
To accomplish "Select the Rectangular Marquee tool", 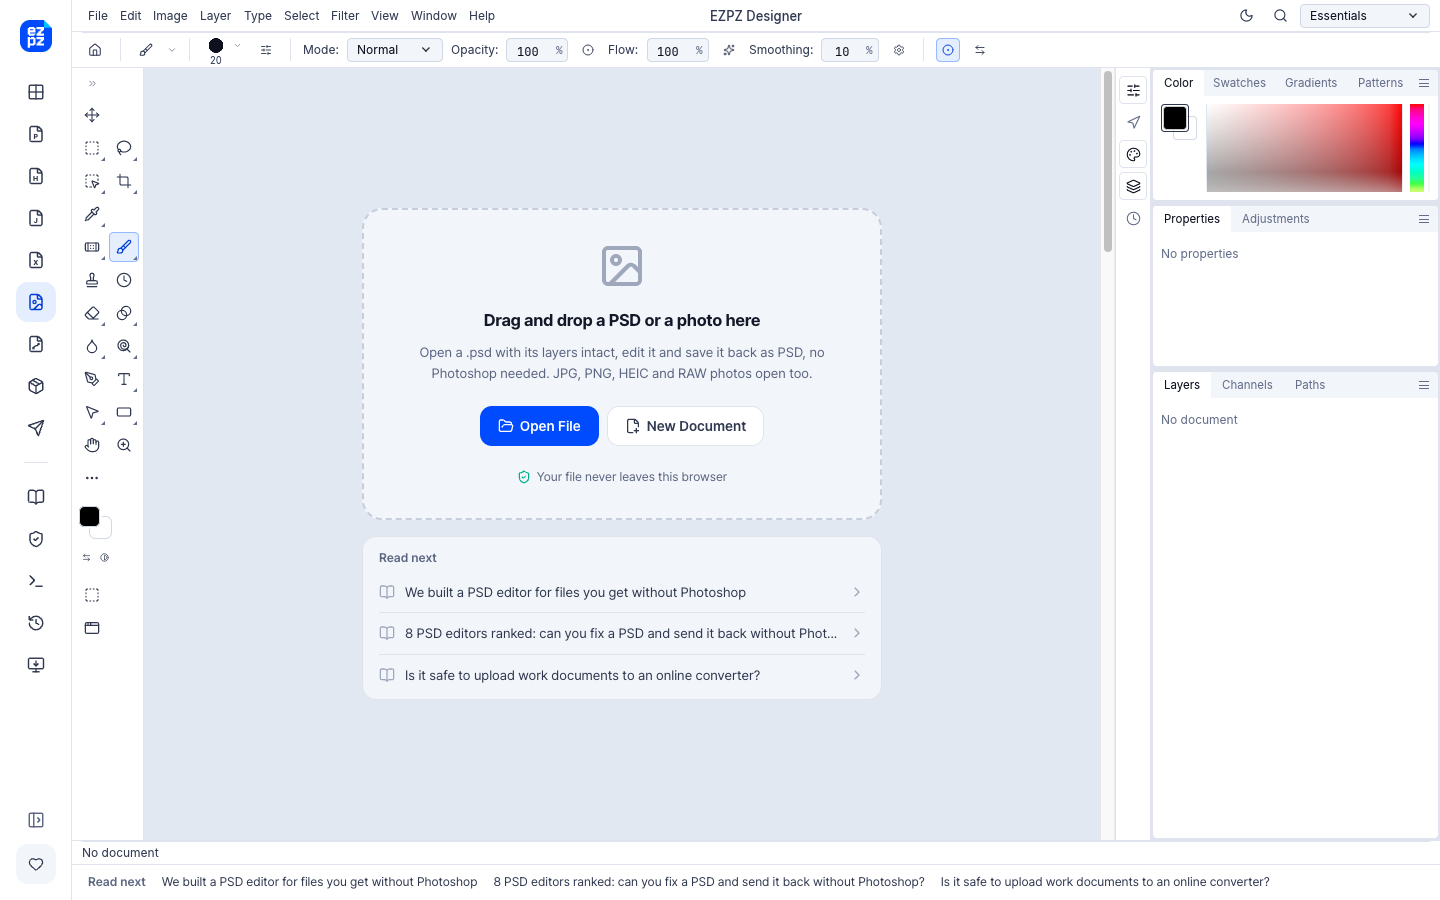I will (92, 148).
